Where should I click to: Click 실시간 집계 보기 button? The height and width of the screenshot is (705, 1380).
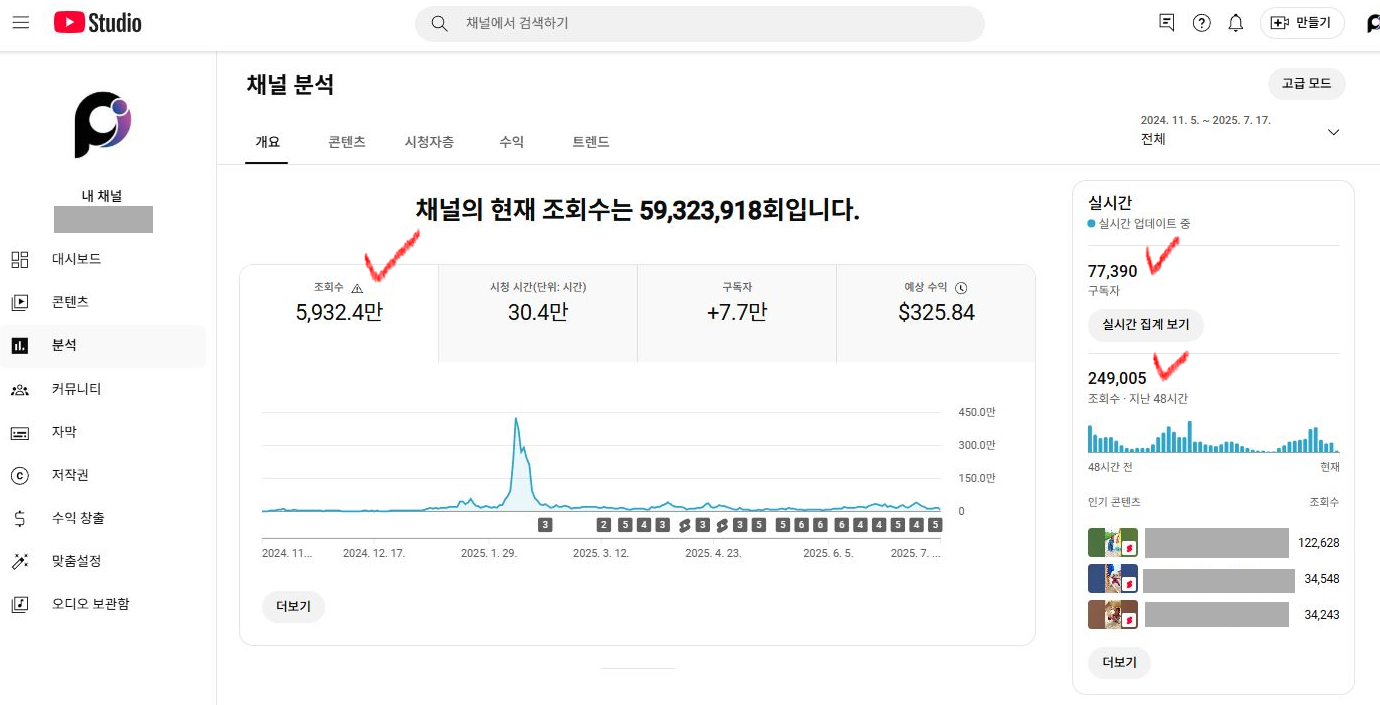(1145, 324)
